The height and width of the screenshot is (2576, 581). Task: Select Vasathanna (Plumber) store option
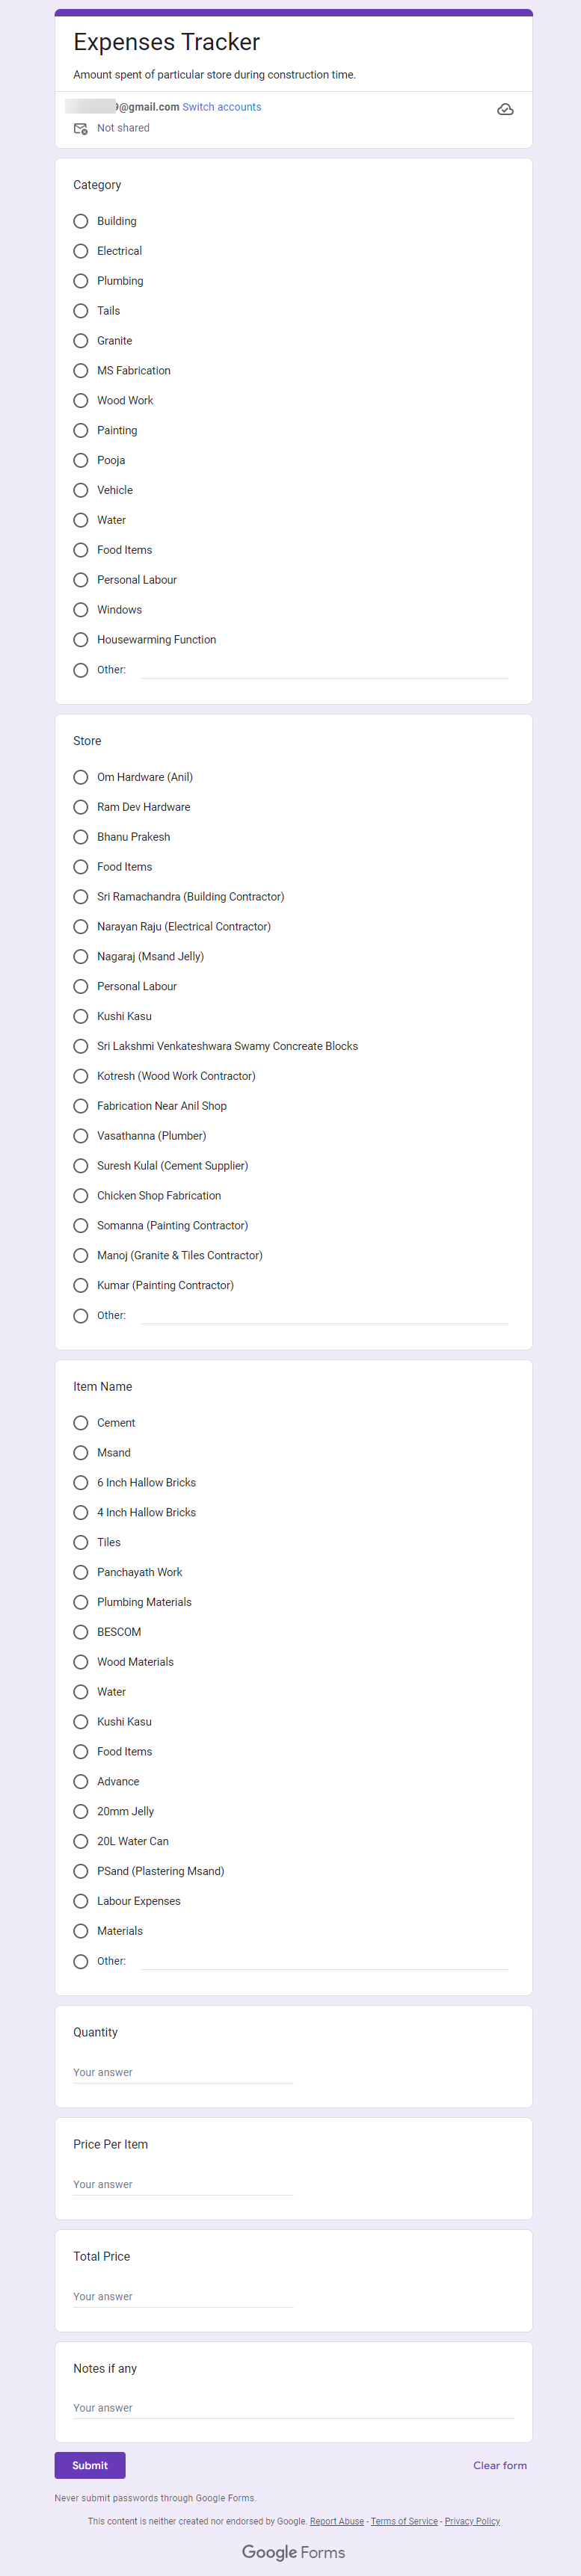80,1135
